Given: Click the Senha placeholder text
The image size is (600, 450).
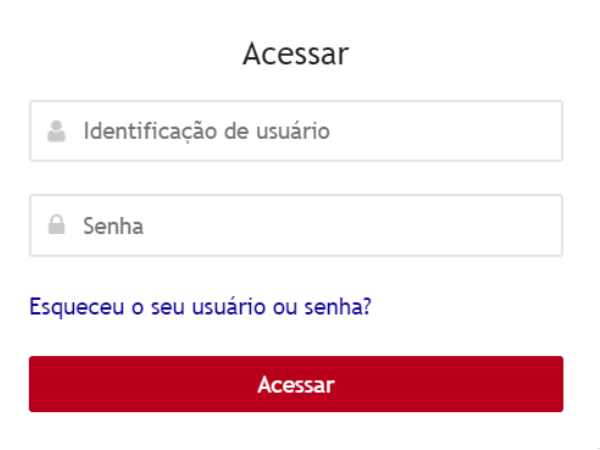Looking at the screenshot, I should 113,226.
